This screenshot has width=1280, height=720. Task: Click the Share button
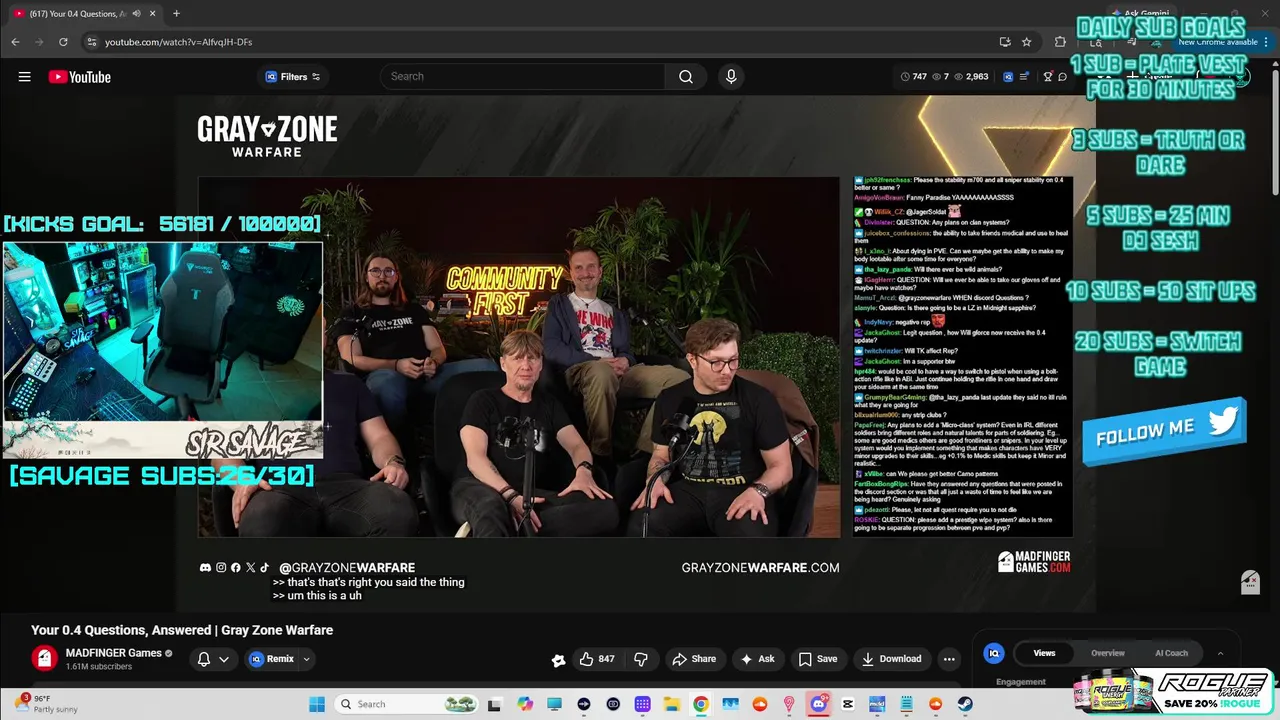694,659
